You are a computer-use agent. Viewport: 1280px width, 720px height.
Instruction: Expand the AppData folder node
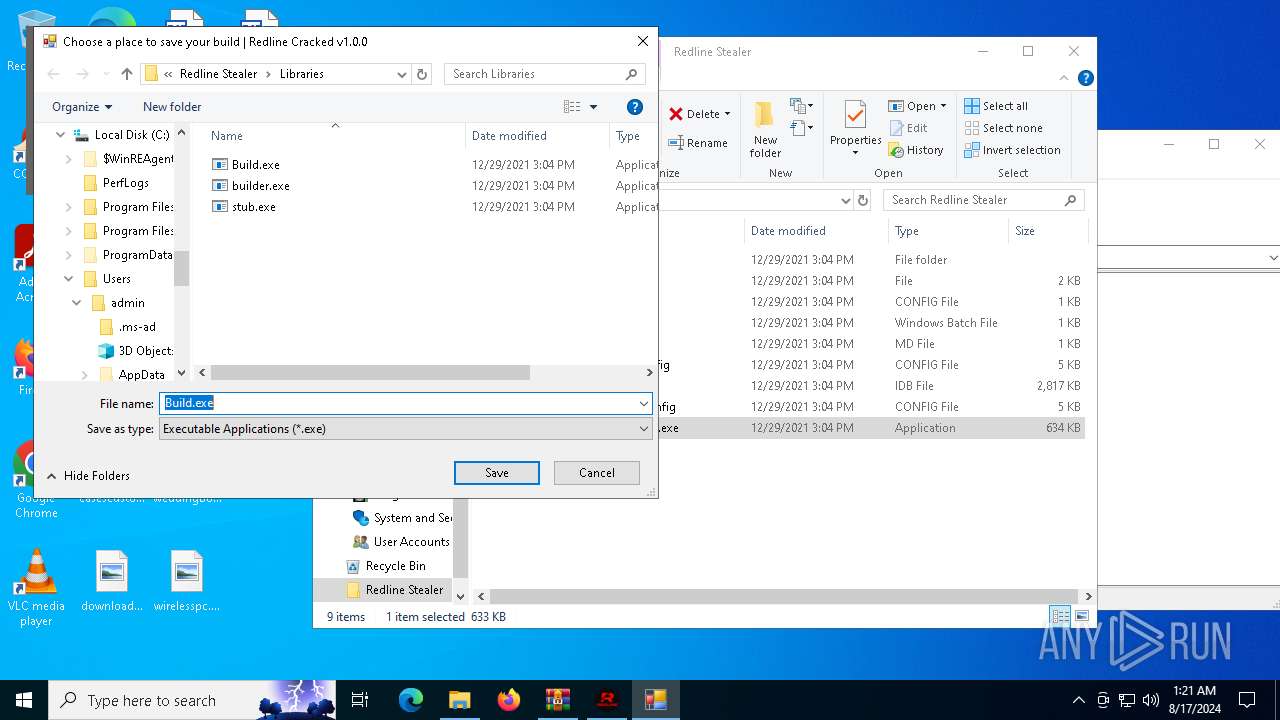pyautogui.click(x=84, y=375)
